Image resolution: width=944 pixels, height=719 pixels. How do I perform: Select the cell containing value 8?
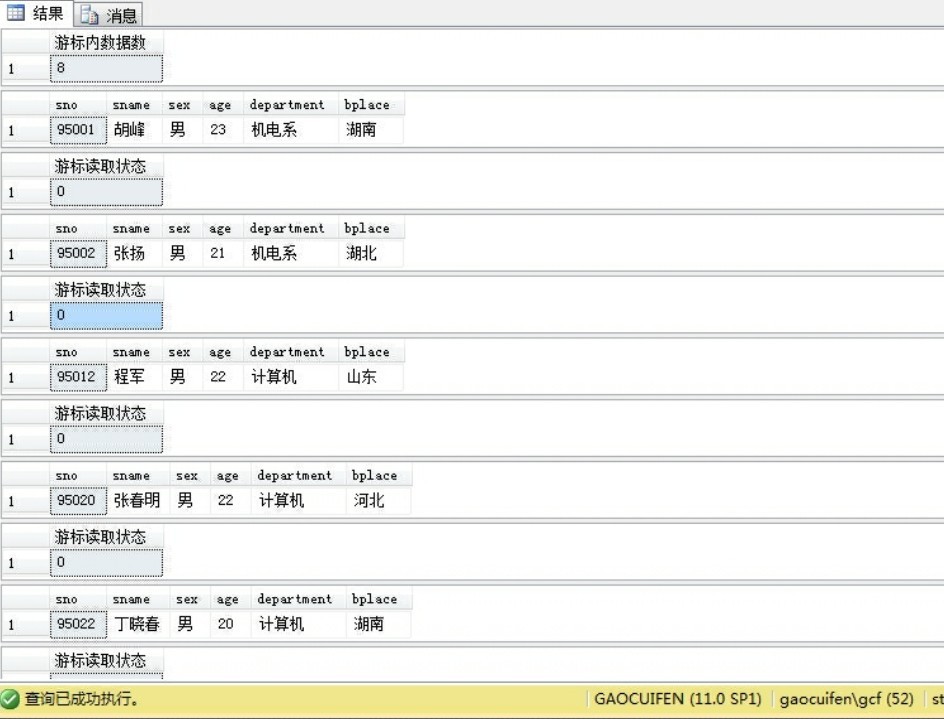[107, 68]
